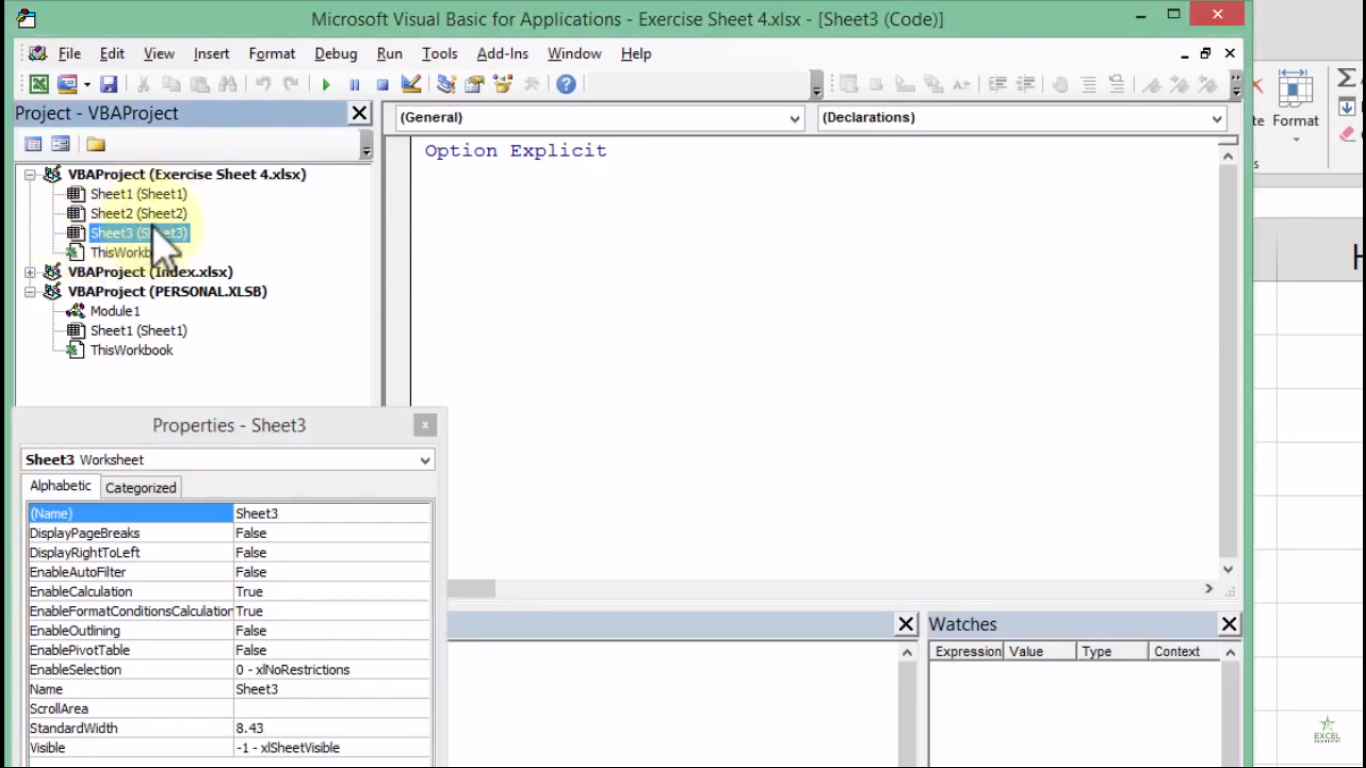
Task: Open Insert object dropdown arrow beside UserForm icon
Action: point(87,84)
